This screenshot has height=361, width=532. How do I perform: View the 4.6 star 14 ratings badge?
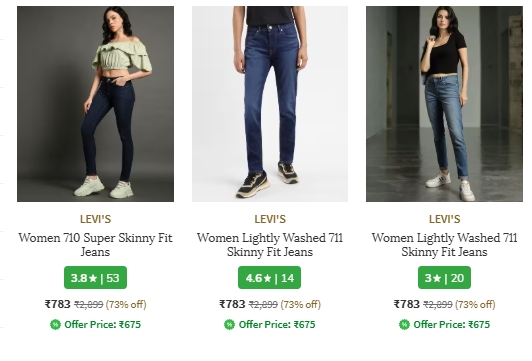click(x=269, y=278)
